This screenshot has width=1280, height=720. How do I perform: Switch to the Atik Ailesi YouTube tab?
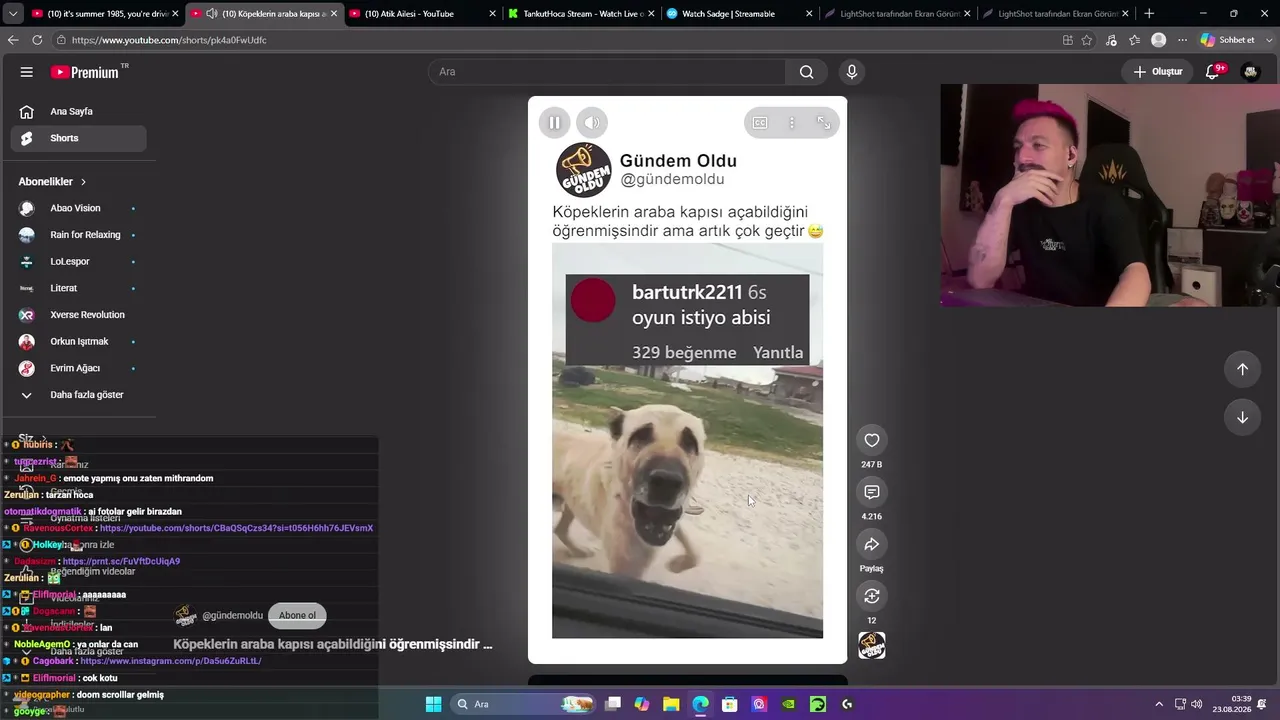click(x=420, y=14)
